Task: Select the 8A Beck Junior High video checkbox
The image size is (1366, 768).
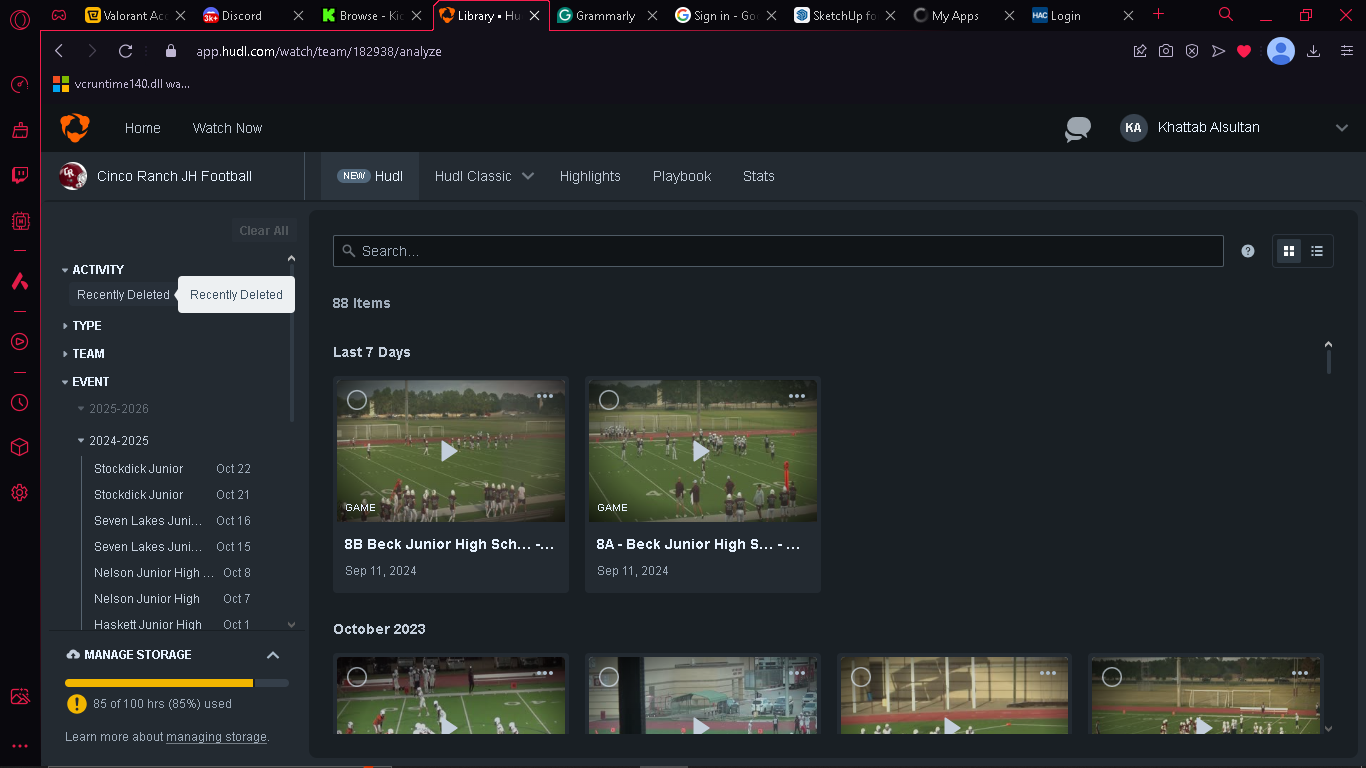Action: (x=609, y=400)
